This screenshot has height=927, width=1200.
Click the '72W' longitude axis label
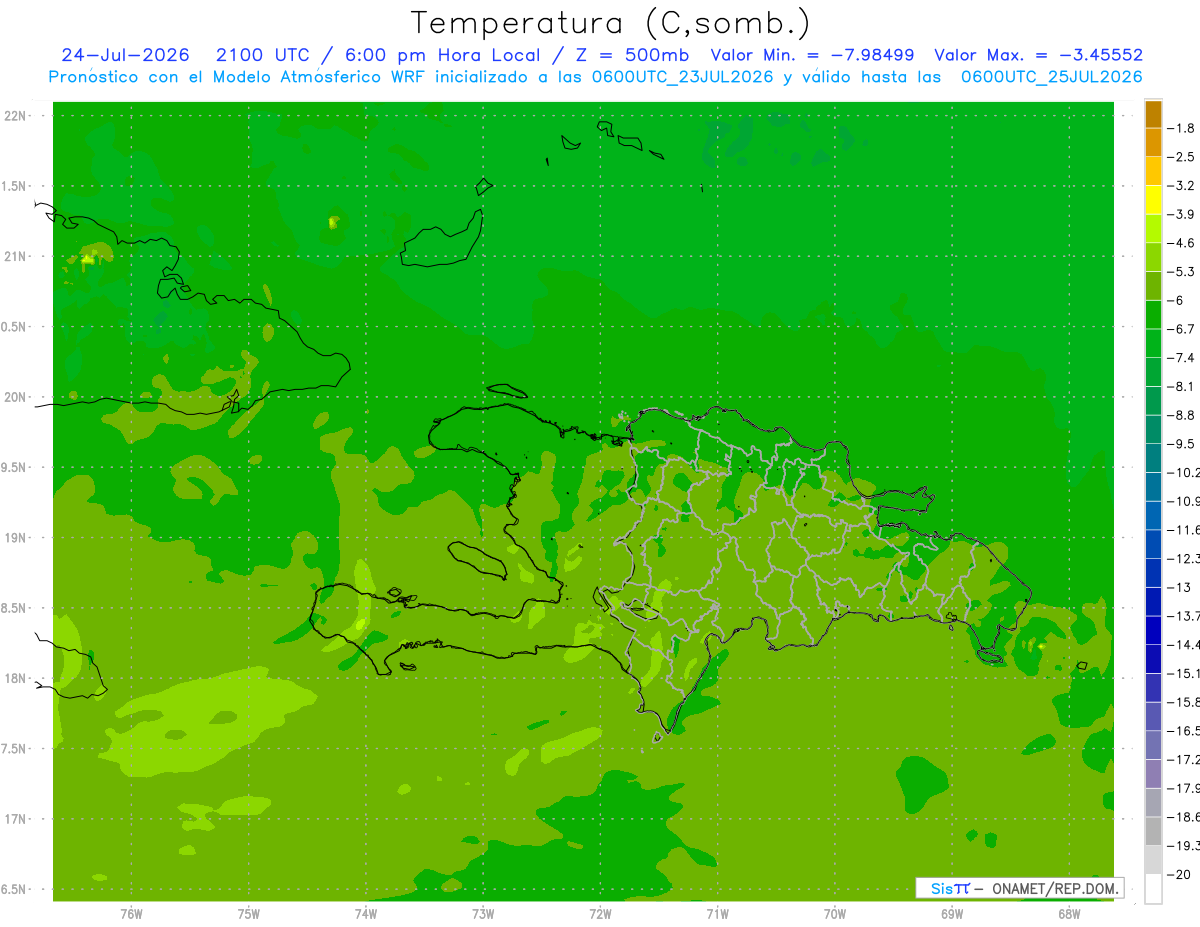600,914
